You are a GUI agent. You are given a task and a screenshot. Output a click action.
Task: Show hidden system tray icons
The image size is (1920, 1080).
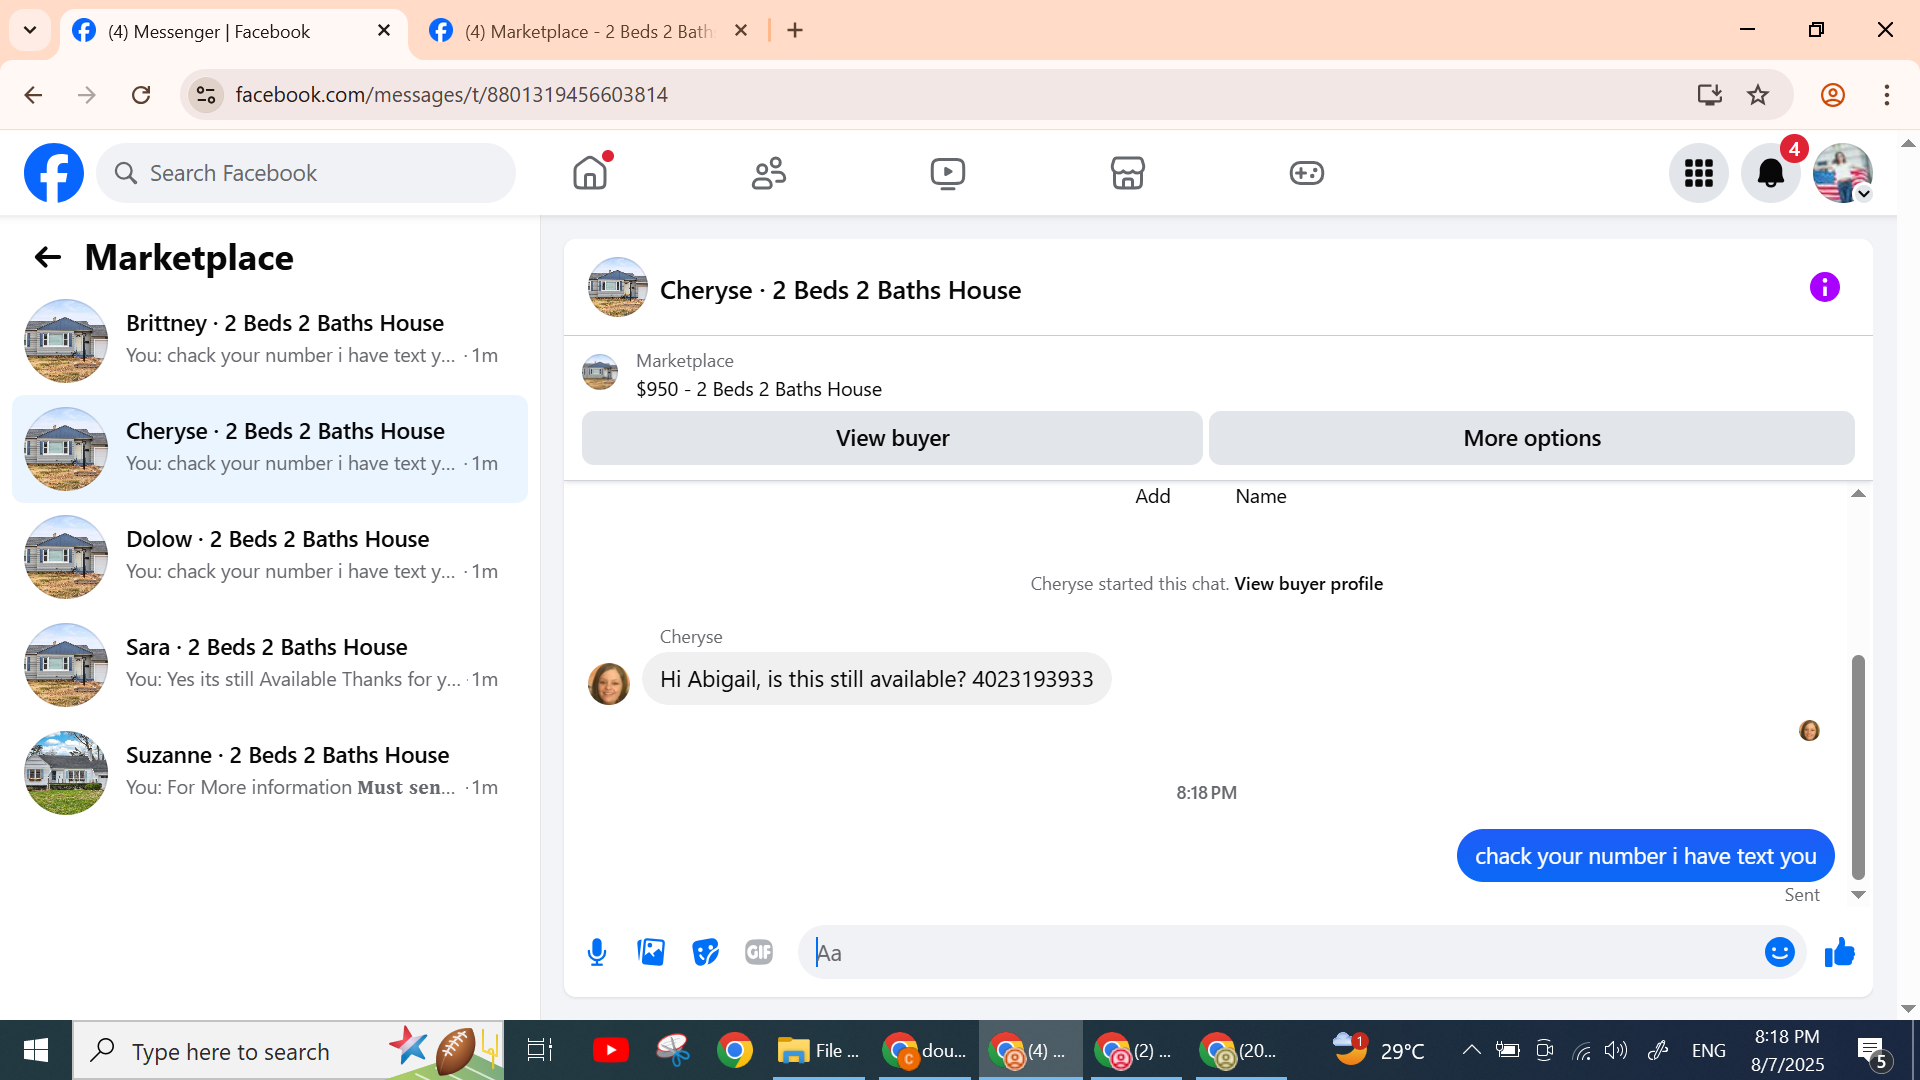(x=1471, y=1050)
